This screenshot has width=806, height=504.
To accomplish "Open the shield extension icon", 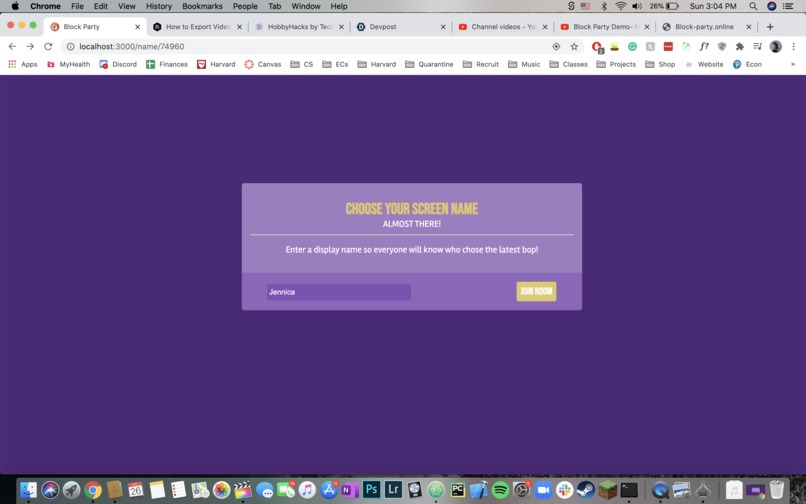I will coord(722,46).
